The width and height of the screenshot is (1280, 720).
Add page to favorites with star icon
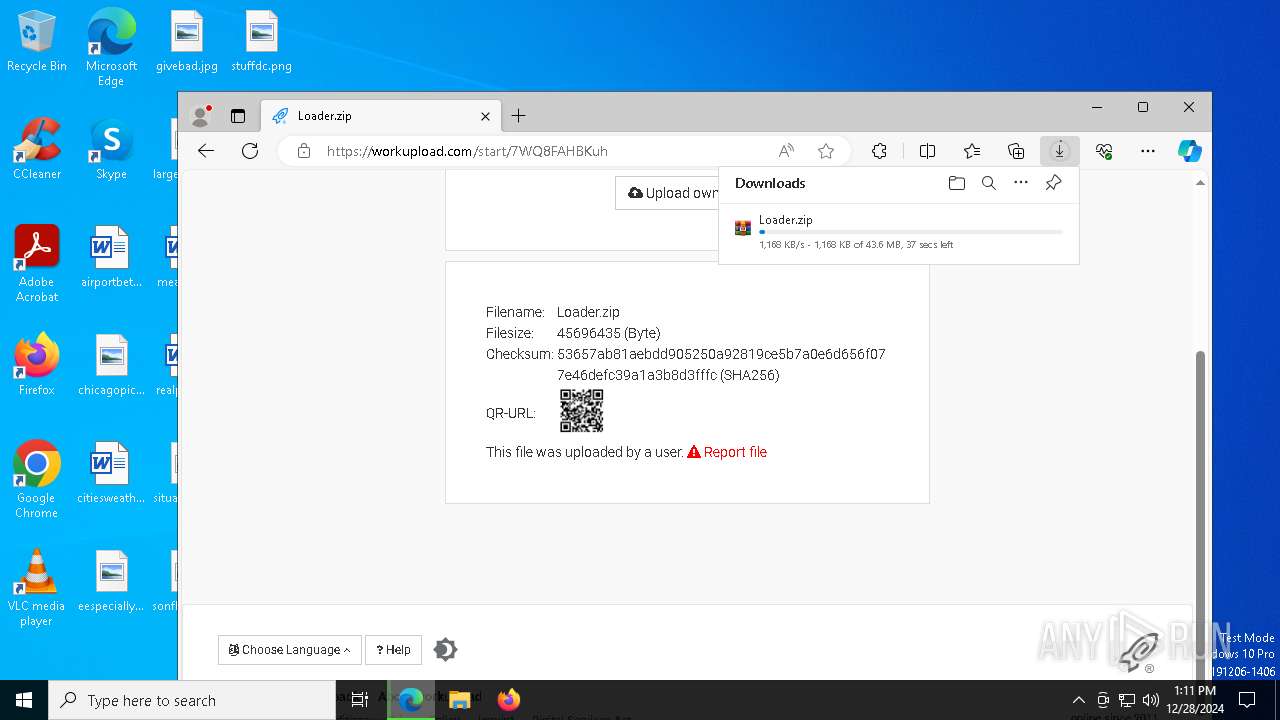tap(826, 151)
